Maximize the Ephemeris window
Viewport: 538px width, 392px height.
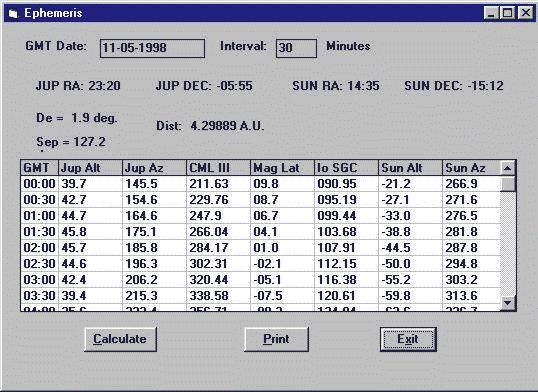click(507, 13)
